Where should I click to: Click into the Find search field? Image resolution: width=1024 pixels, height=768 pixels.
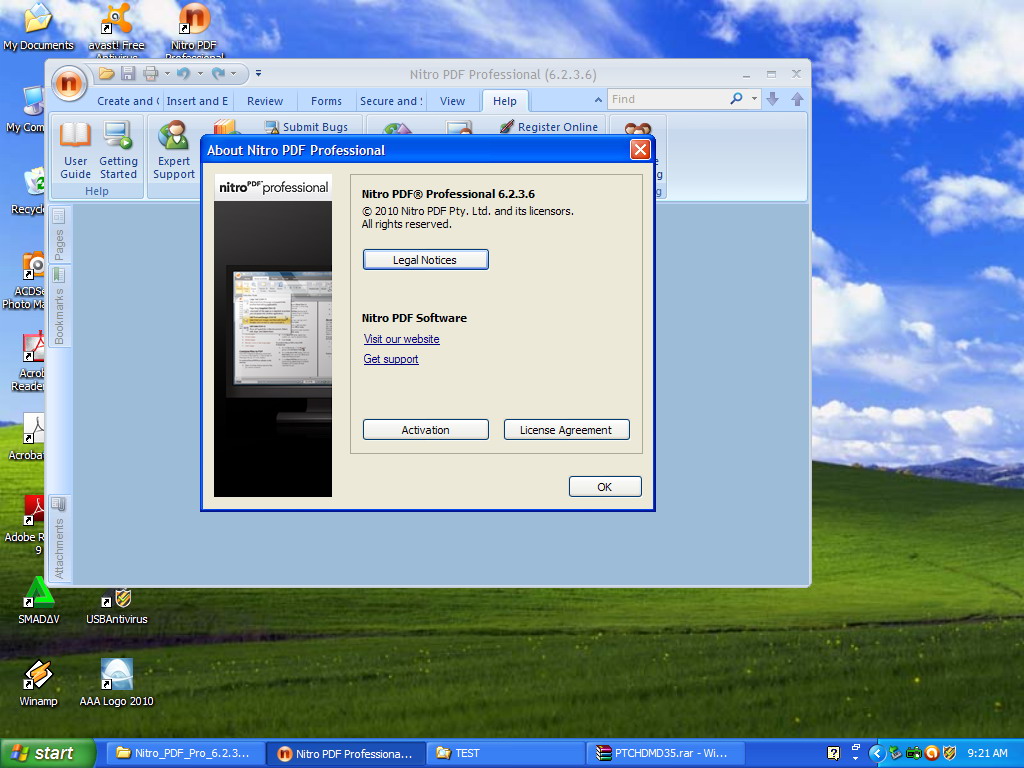[667, 99]
